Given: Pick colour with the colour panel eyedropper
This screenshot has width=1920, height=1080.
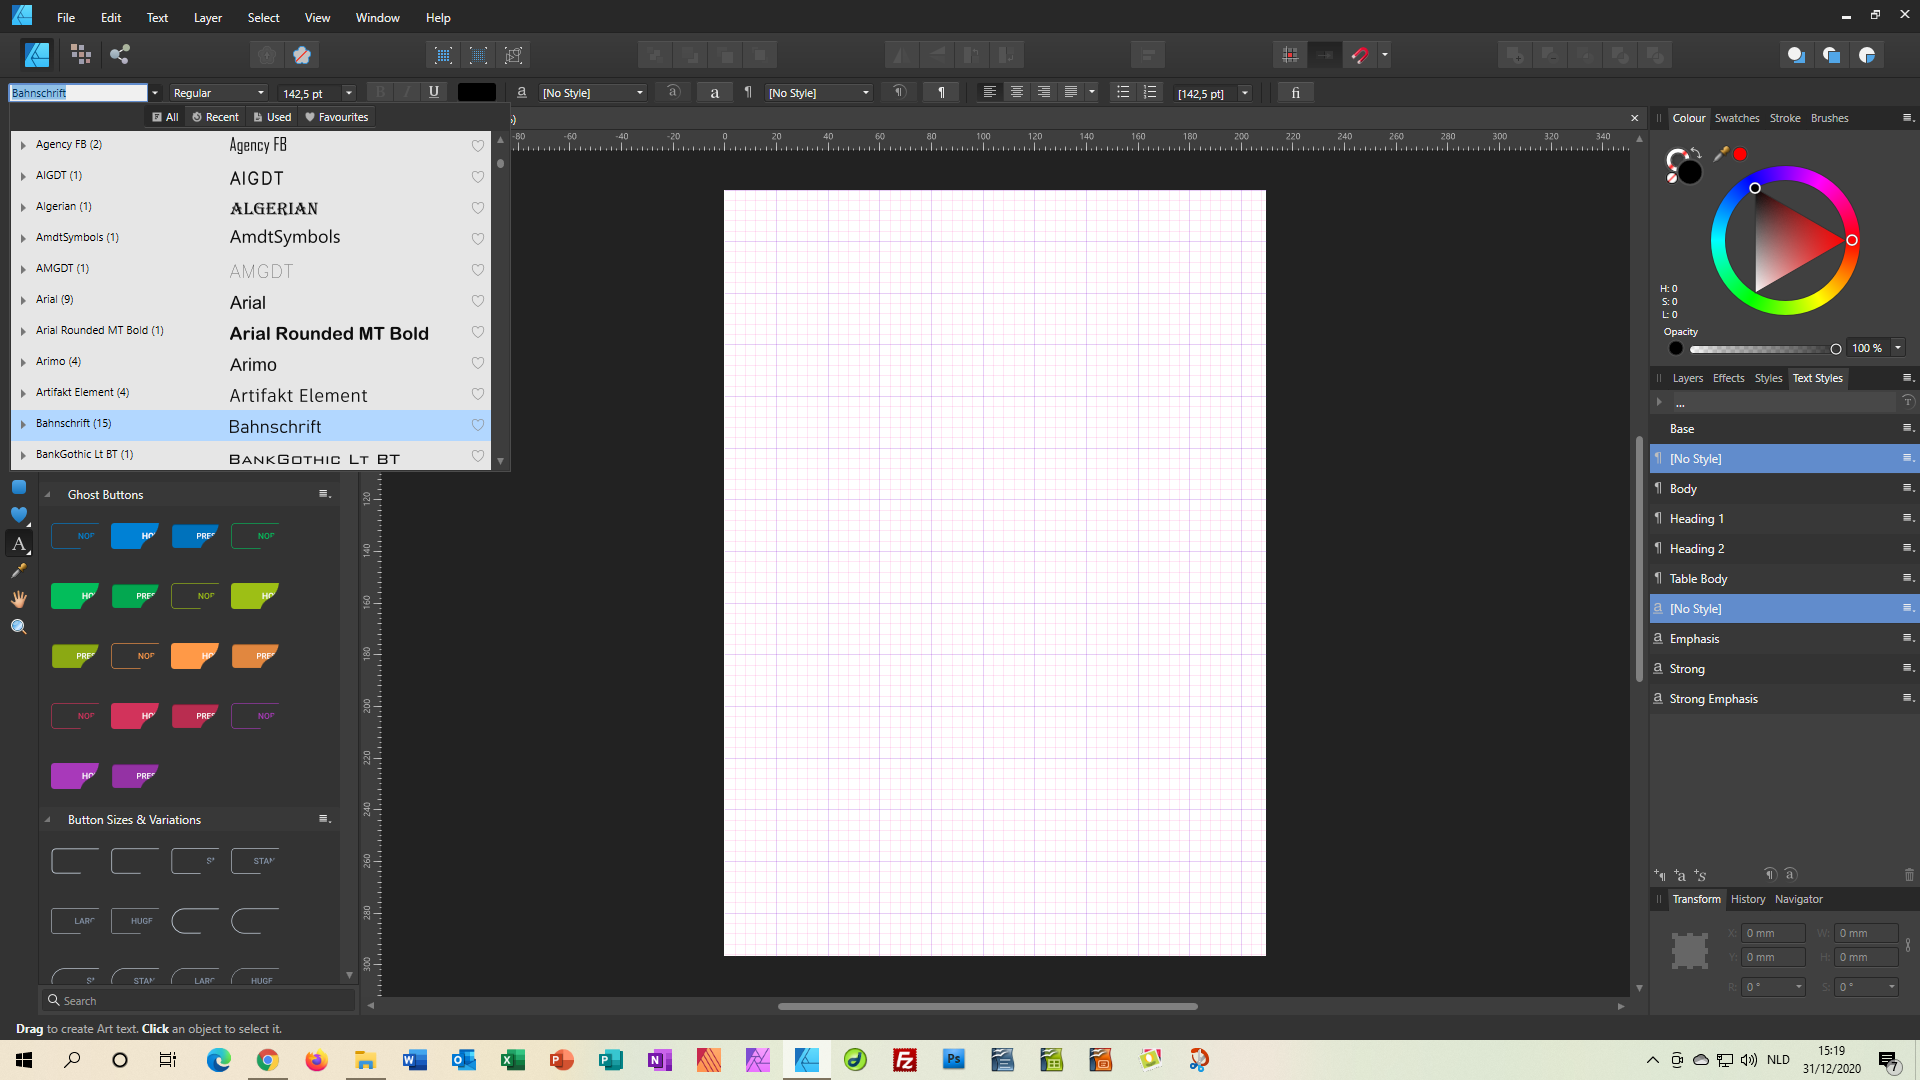Looking at the screenshot, I should pos(1721,153).
